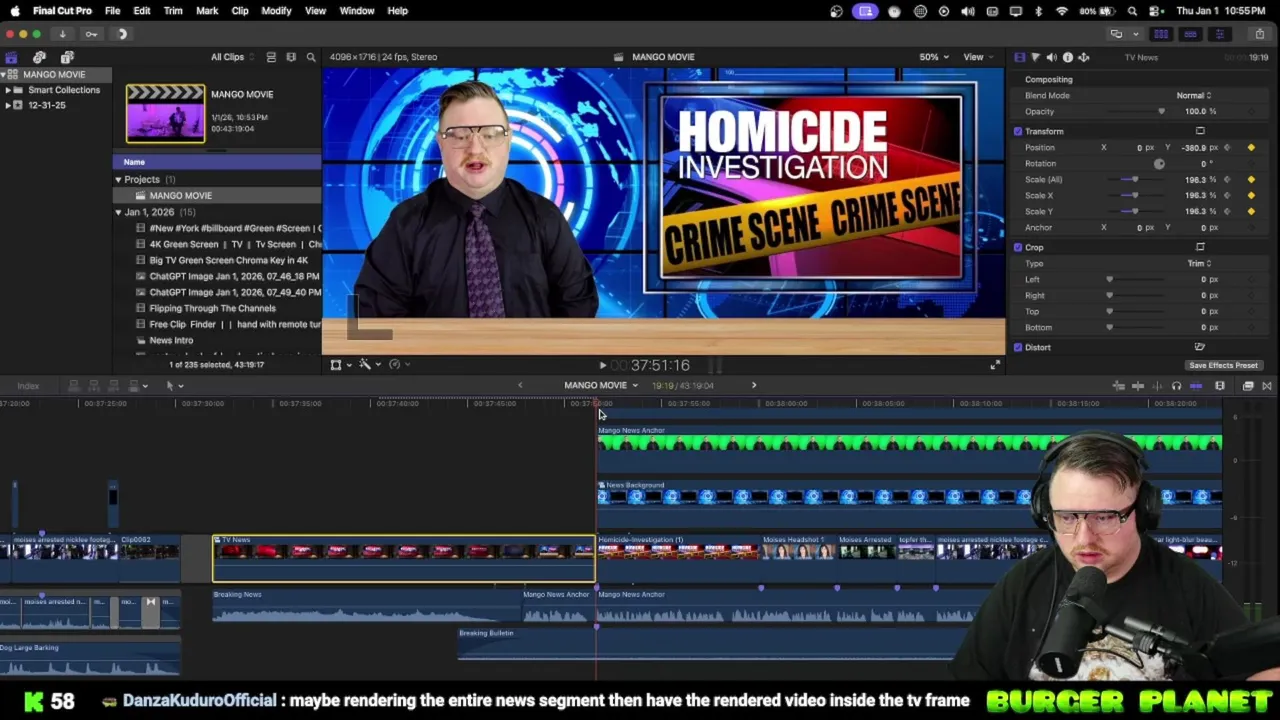Open the Audio inspector speaker icon
The height and width of the screenshot is (720, 1280).
tap(1051, 57)
